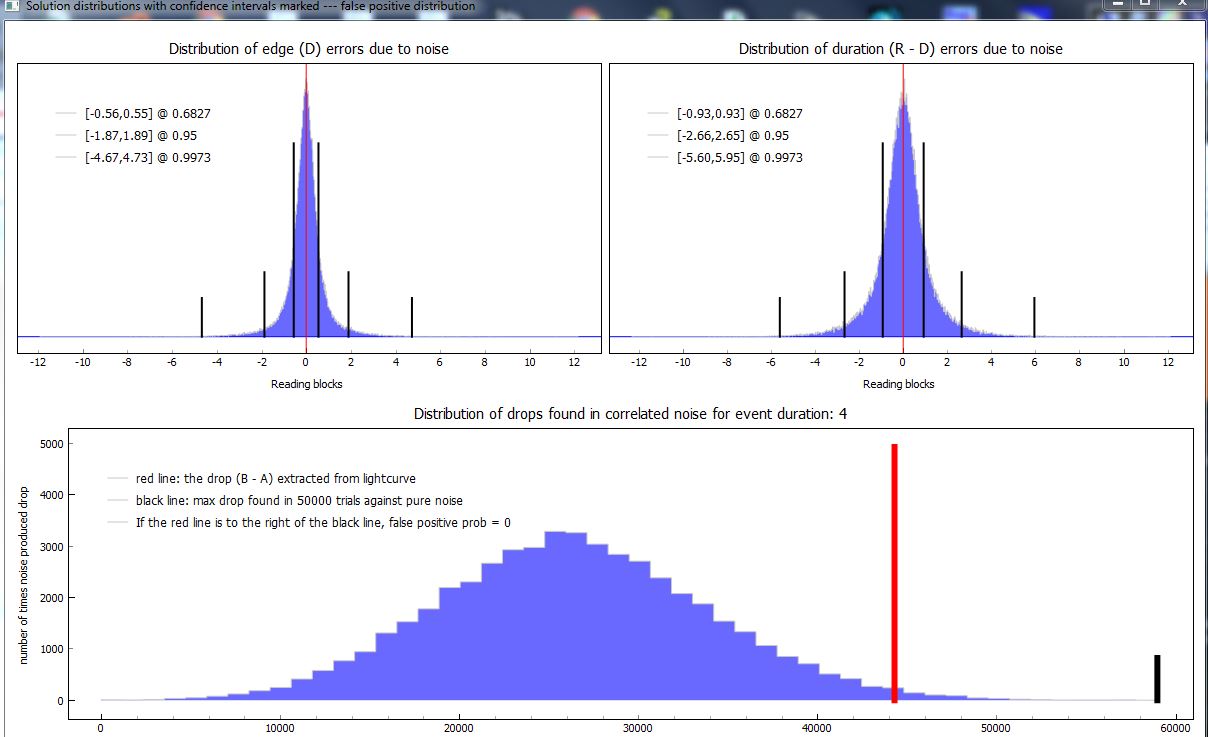1208x737 pixels.
Task: Select the [-0.56,0.55] @ 0.6827 legend entry
Action: pyautogui.click(x=147, y=114)
